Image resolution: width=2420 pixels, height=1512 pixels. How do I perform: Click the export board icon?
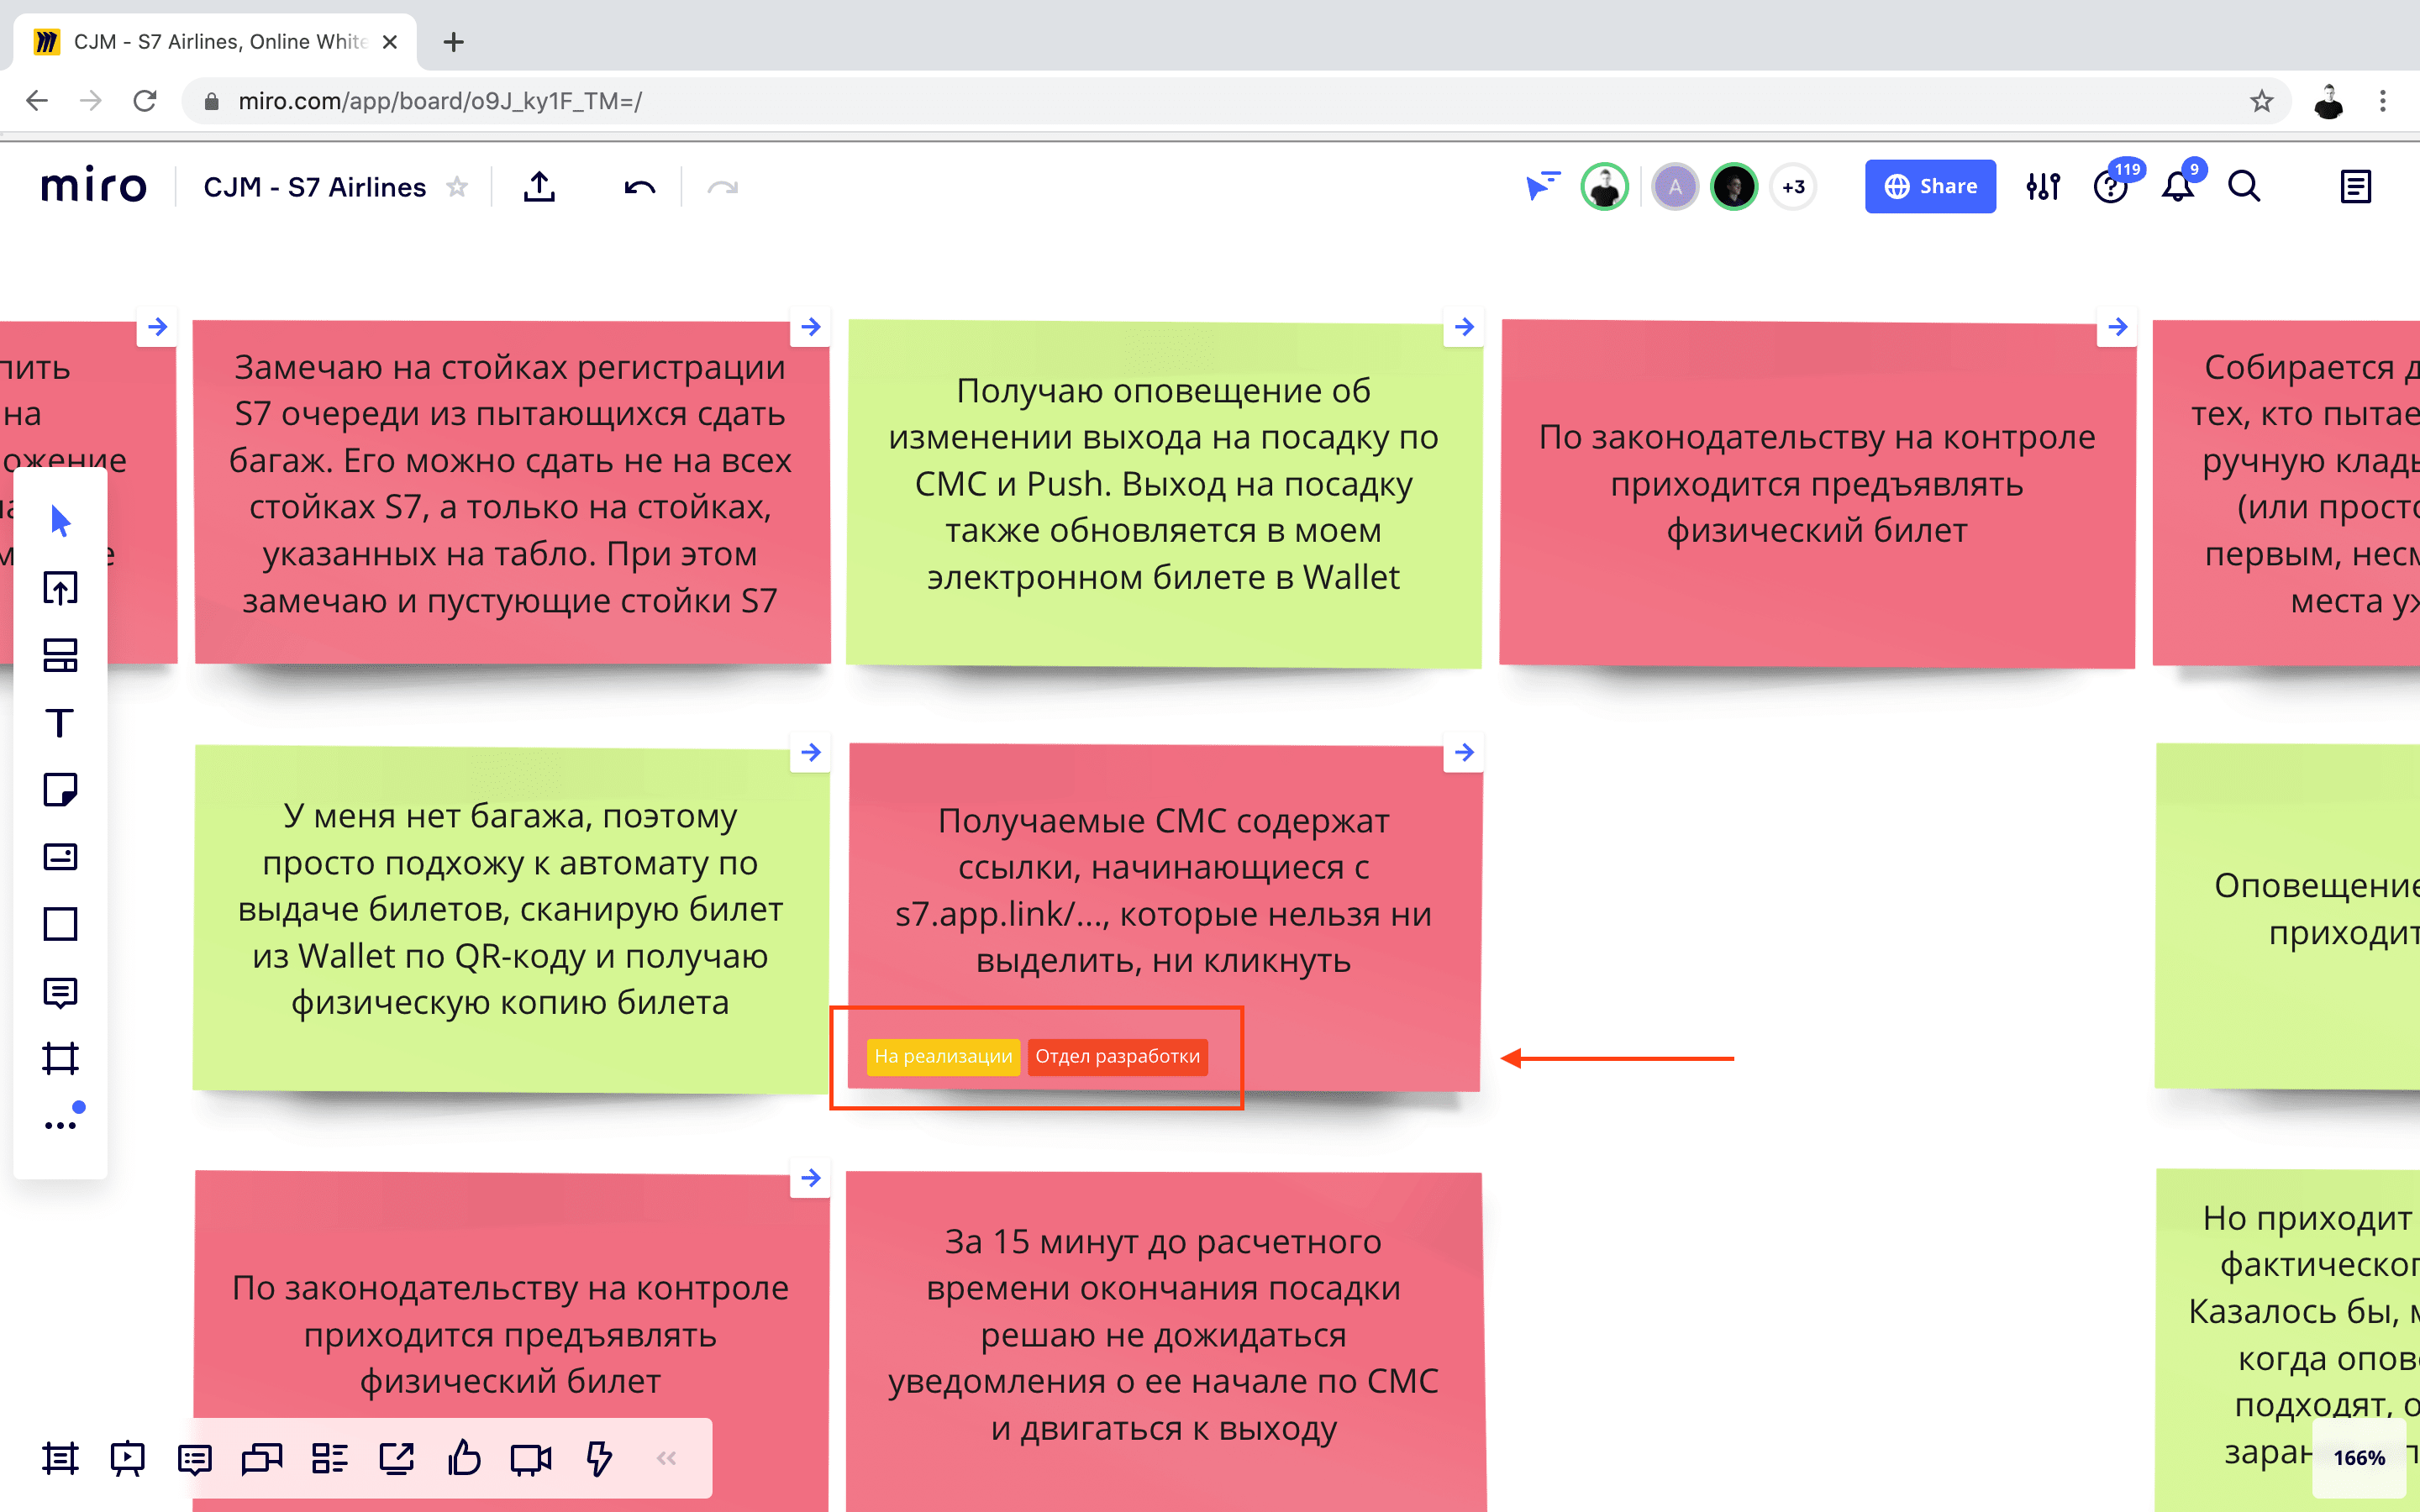[539, 187]
